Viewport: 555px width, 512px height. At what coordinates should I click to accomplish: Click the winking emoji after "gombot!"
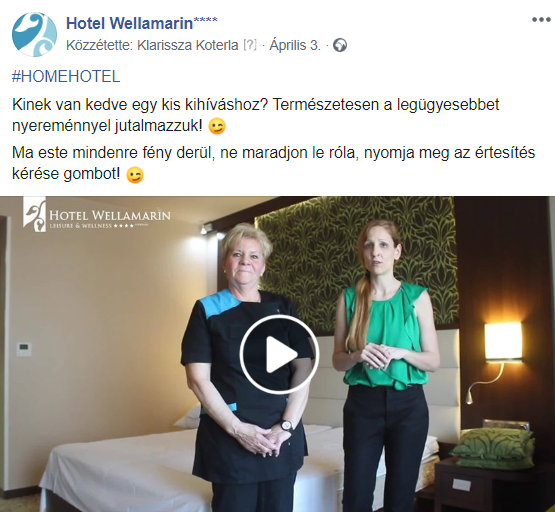[x=135, y=175]
